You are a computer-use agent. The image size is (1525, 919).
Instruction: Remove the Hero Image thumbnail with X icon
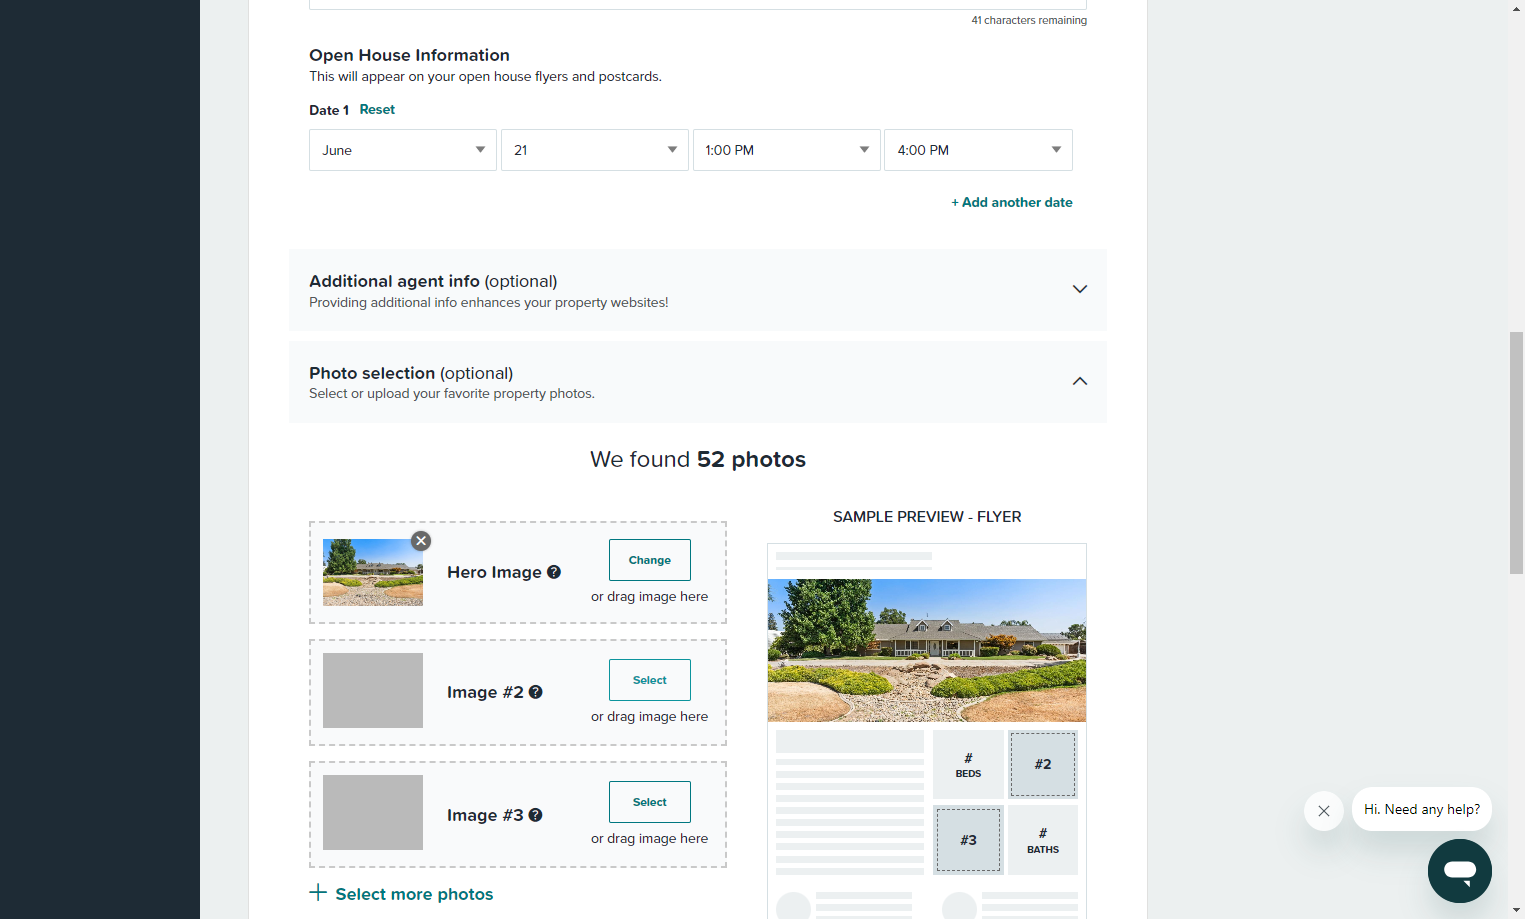(x=421, y=541)
